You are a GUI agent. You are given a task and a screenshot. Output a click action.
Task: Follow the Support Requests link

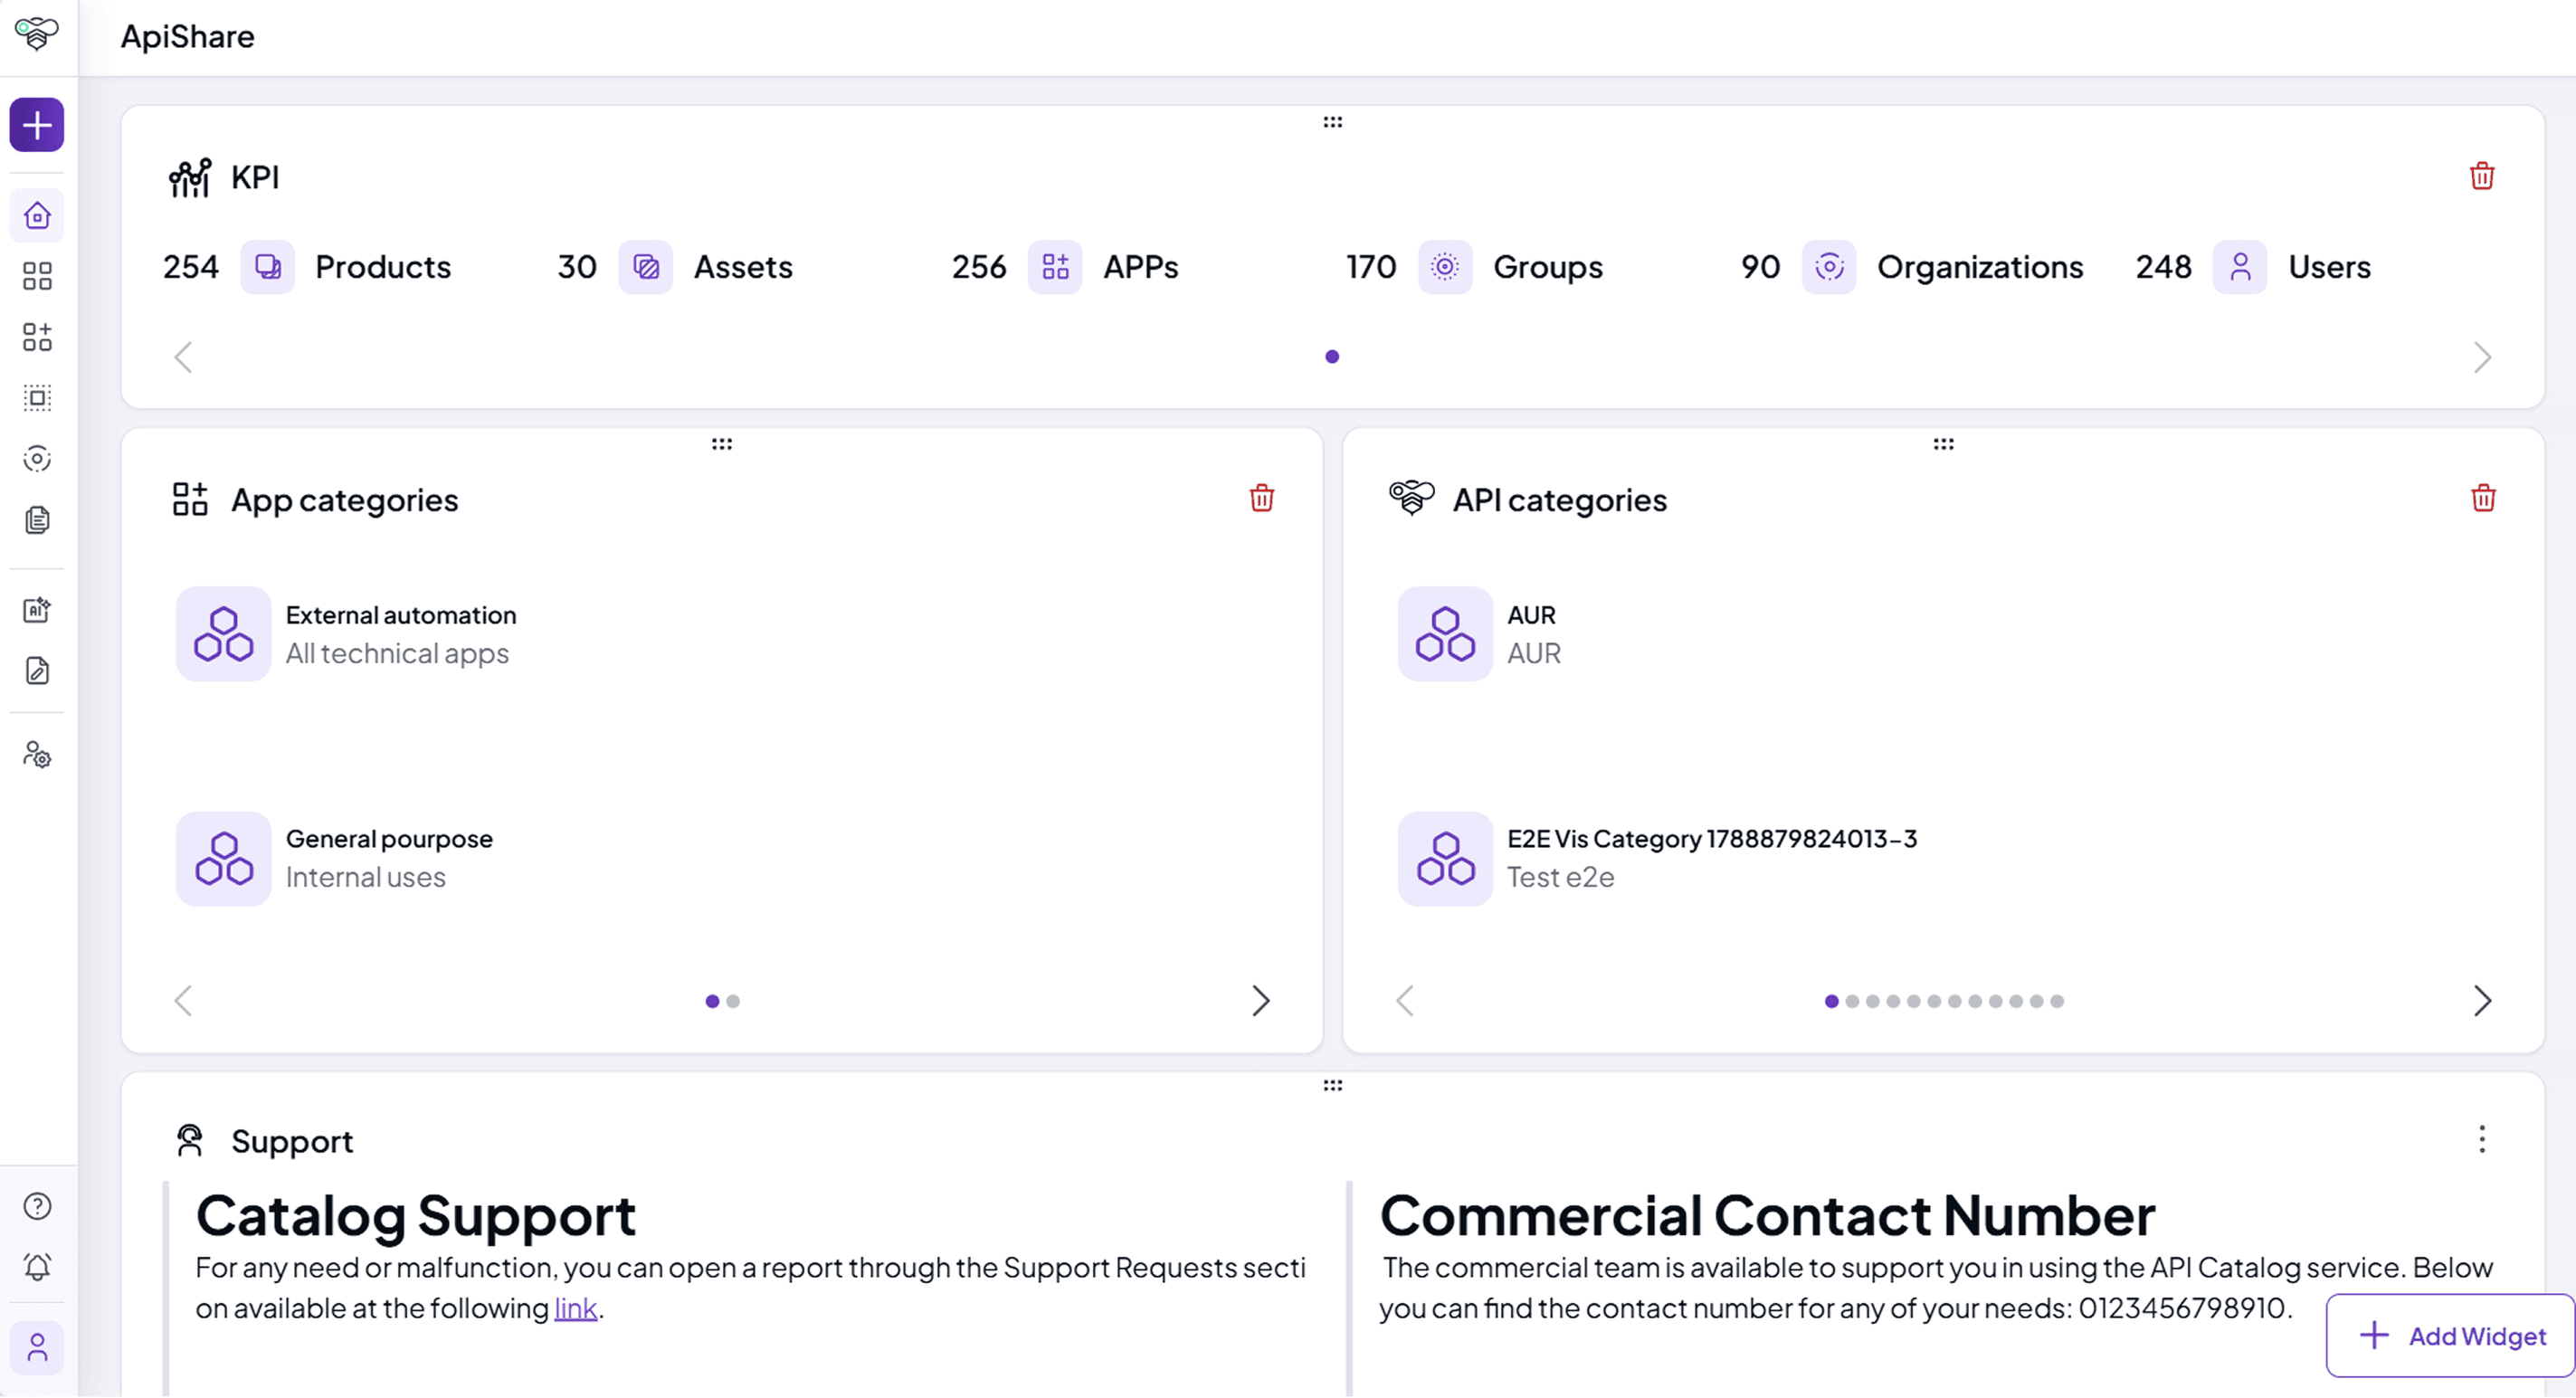point(575,1308)
